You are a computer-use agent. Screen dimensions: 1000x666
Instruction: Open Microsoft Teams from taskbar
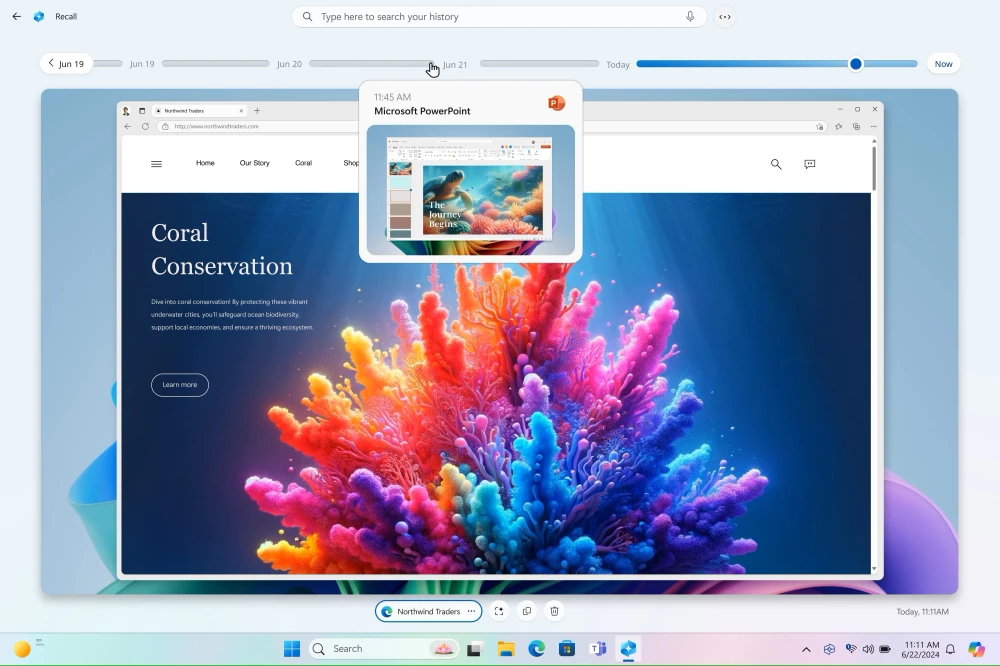[x=598, y=649]
